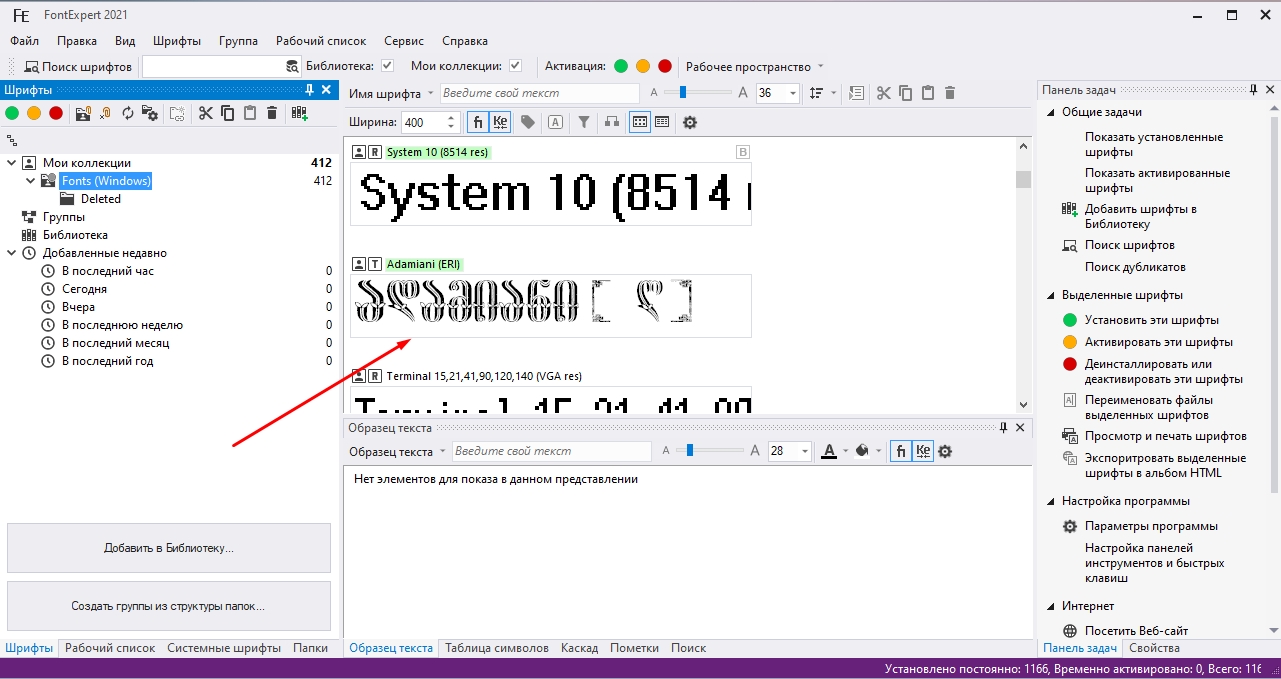Click the green install button in Шрифты panel
1281x679 pixels.
click(12, 113)
